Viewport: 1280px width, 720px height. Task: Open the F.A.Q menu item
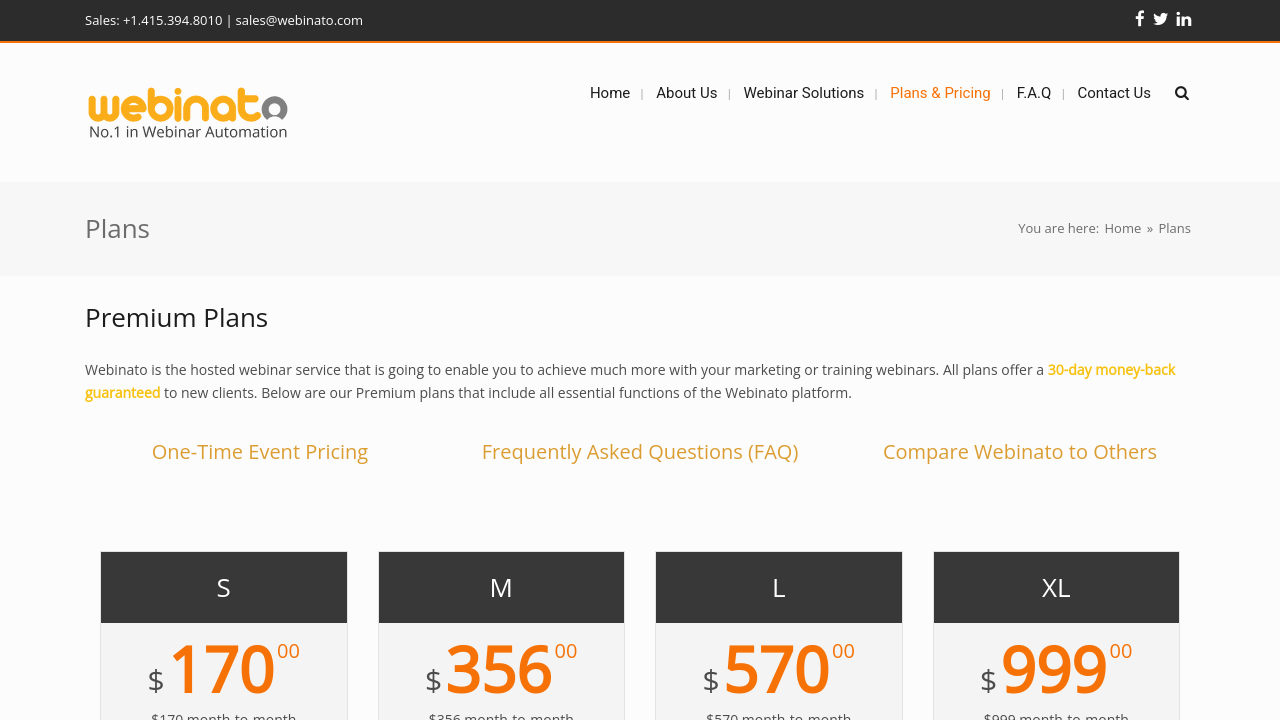[1033, 93]
